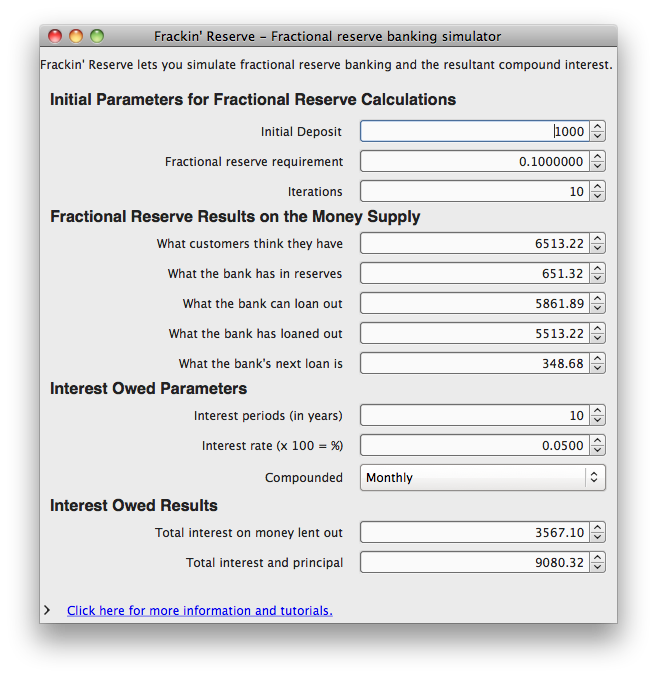Screen dimensions: 657x678
Task: Open the Compounded Monthly dropdown
Action: [482, 478]
